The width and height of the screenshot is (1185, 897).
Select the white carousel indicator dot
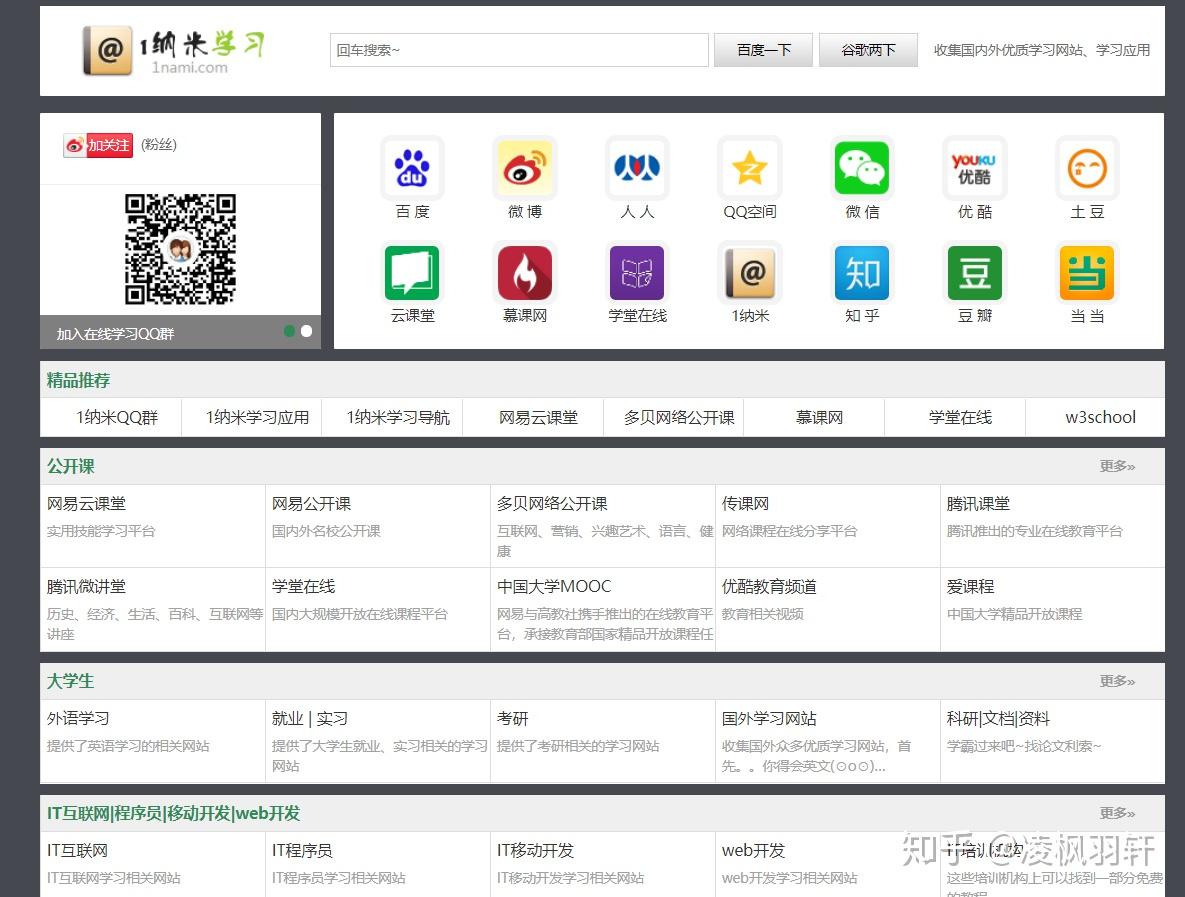pyautogui.click(x=306, y=331)
